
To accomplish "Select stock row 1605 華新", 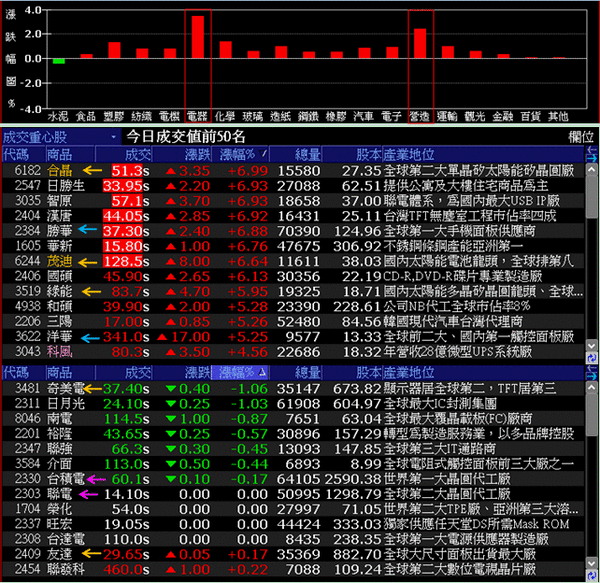I will point(293,246).
